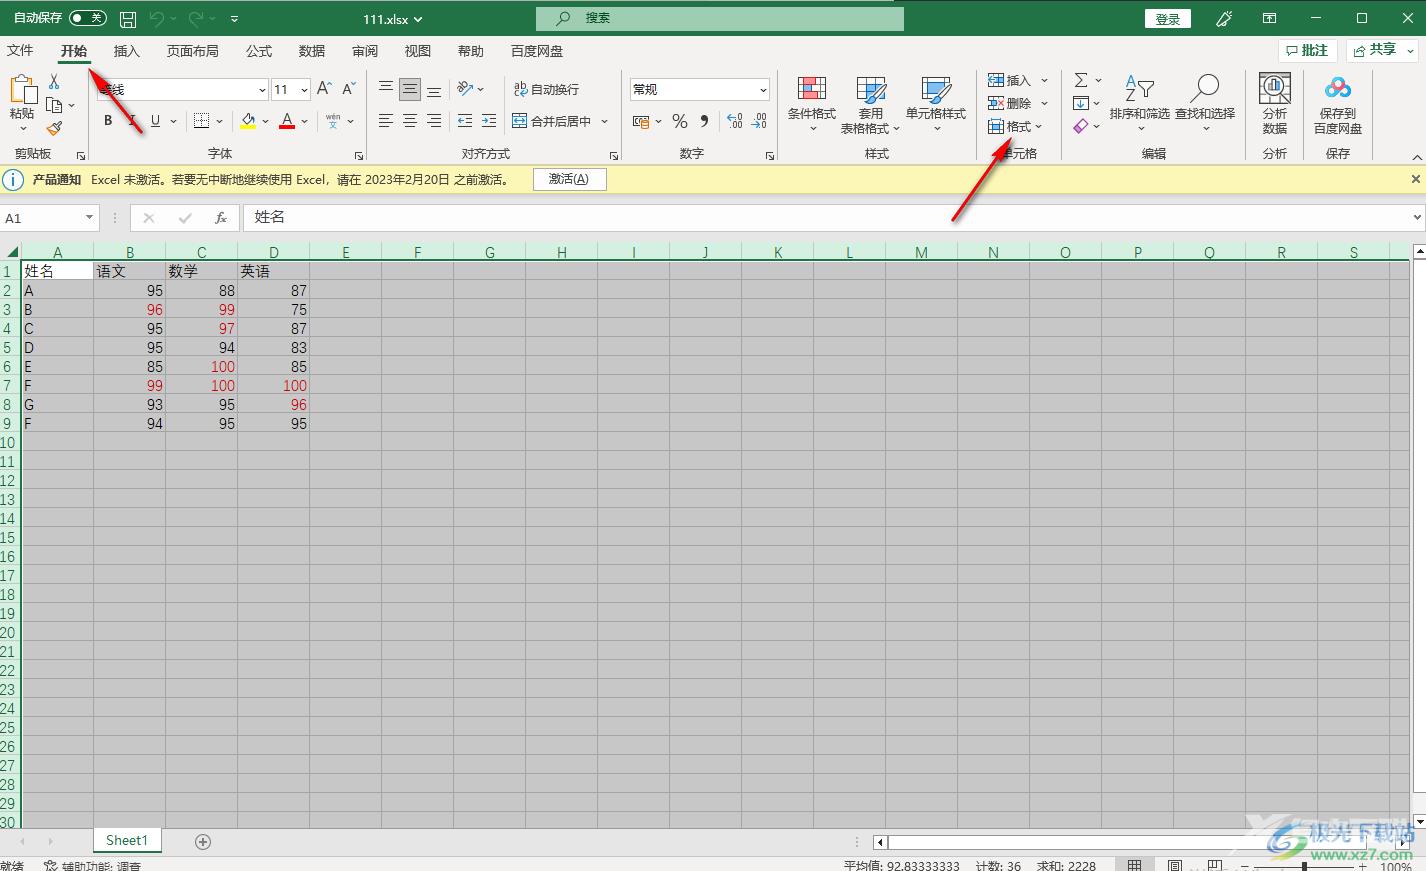Screen dimensions: 1426x871
Task: Open the Insert (插入) tab
Action: click(x=126, y=51)
